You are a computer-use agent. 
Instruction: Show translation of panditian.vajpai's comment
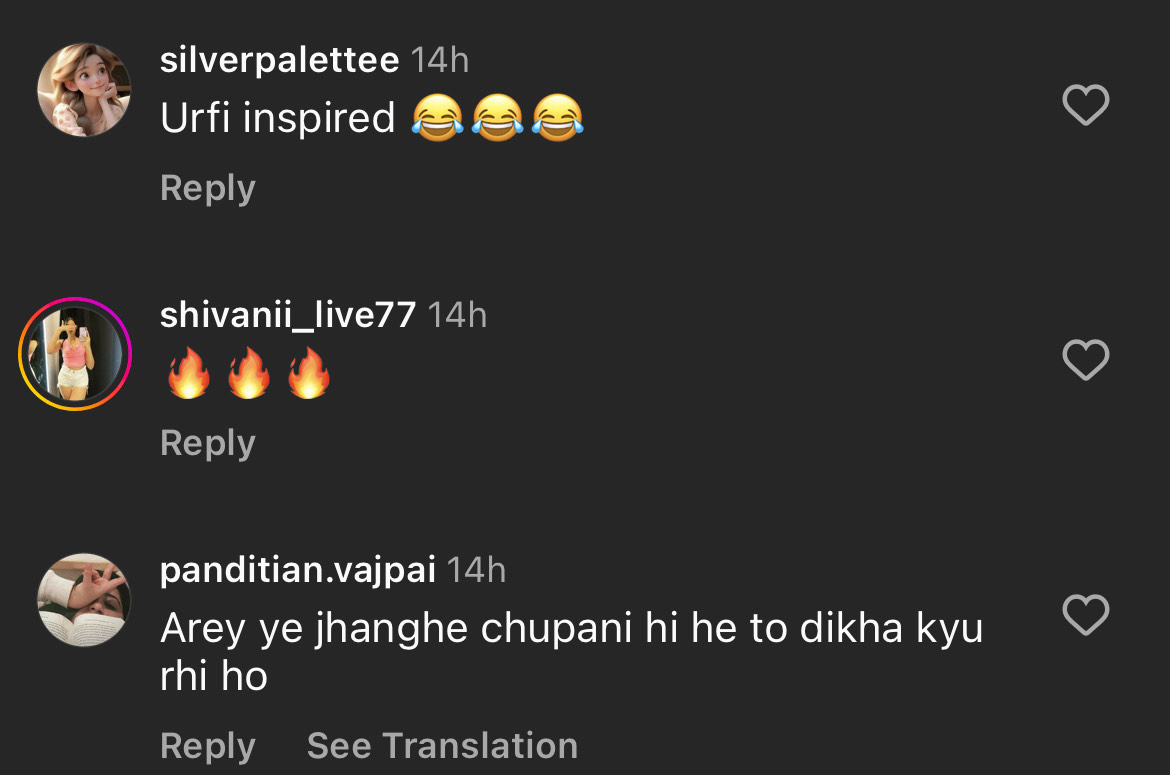click(x=442, y=746)
